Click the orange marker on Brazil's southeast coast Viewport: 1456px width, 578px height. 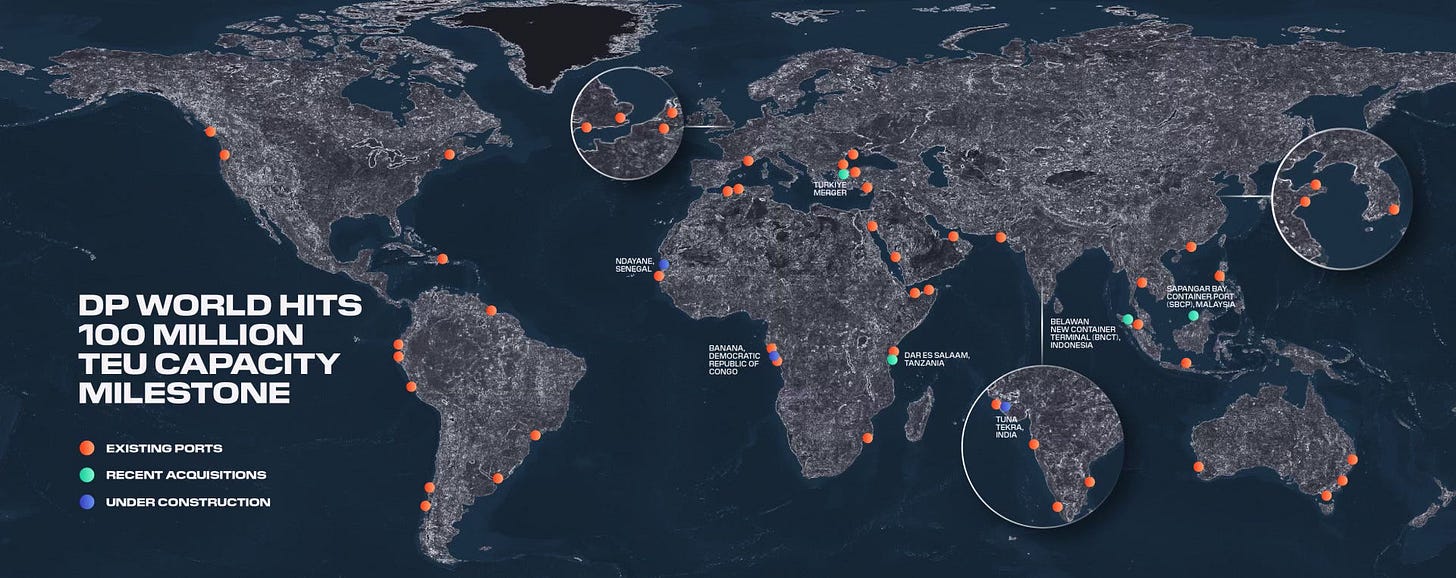(x=535, y=435)
